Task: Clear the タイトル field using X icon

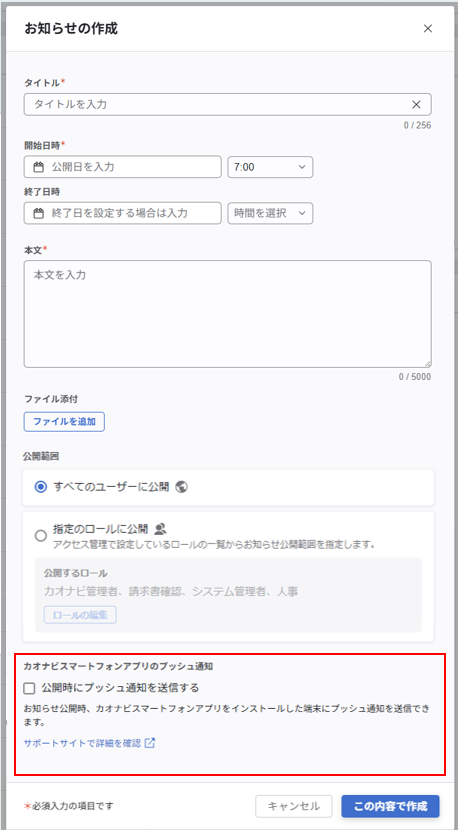Action: click(x=417, y=105)
